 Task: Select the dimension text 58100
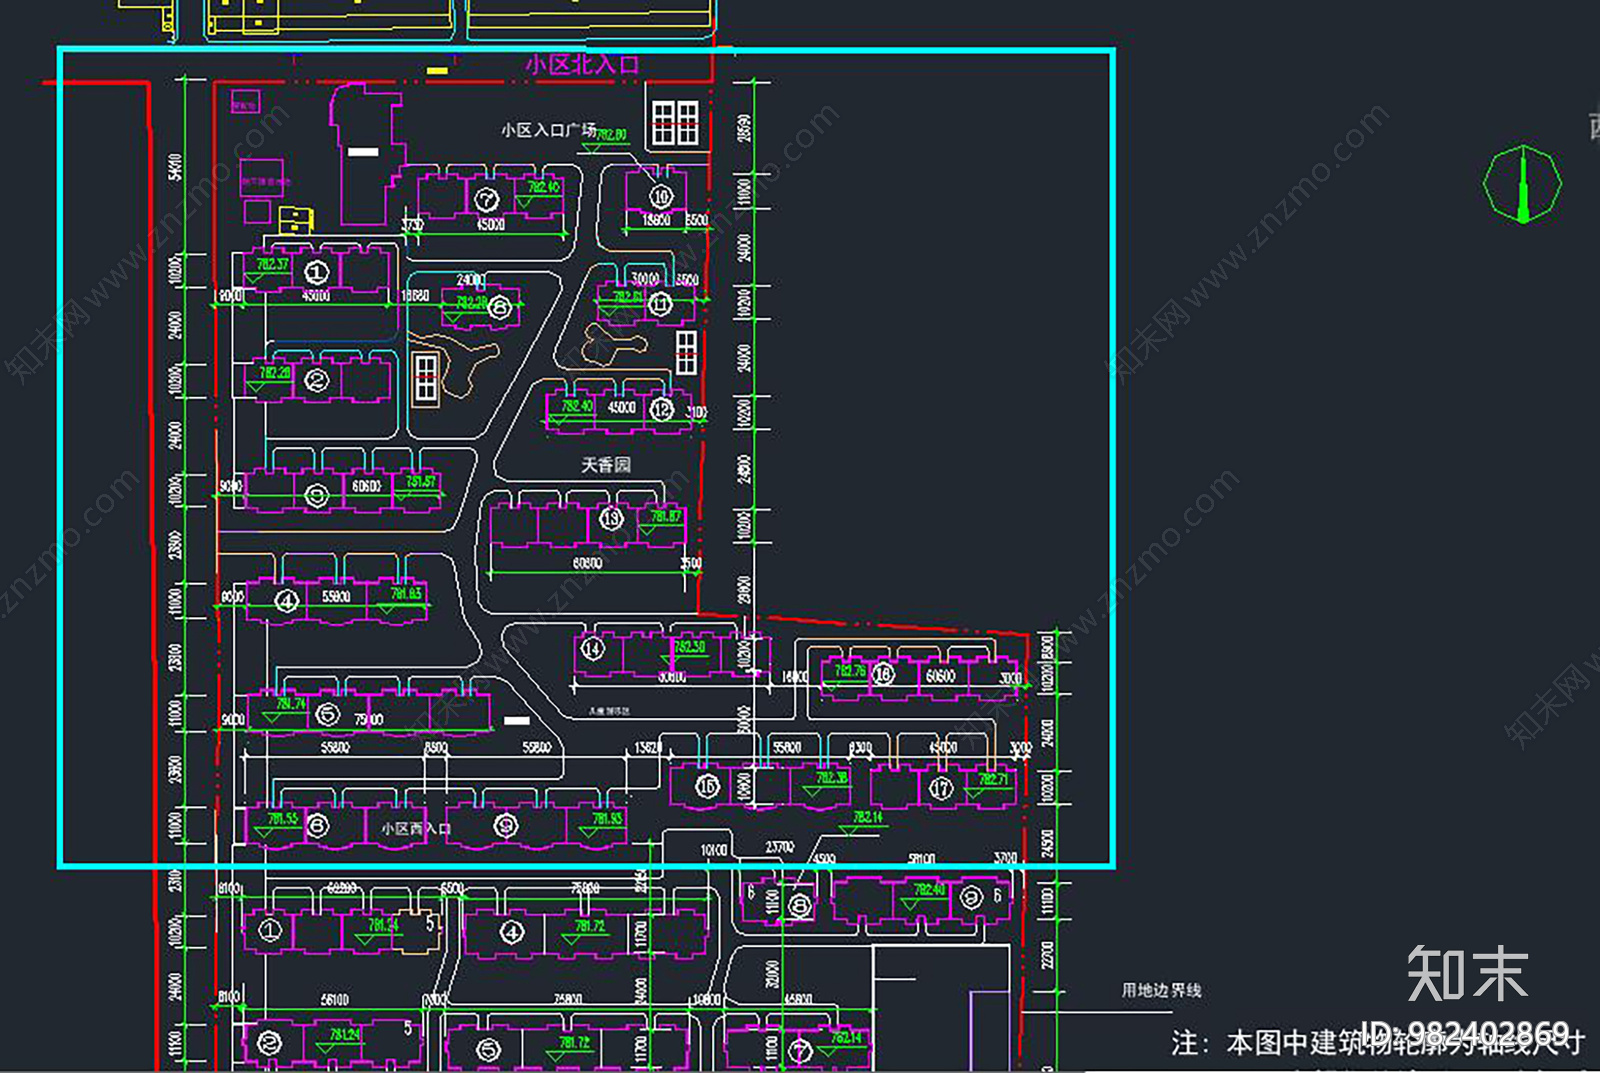point(921,858)
